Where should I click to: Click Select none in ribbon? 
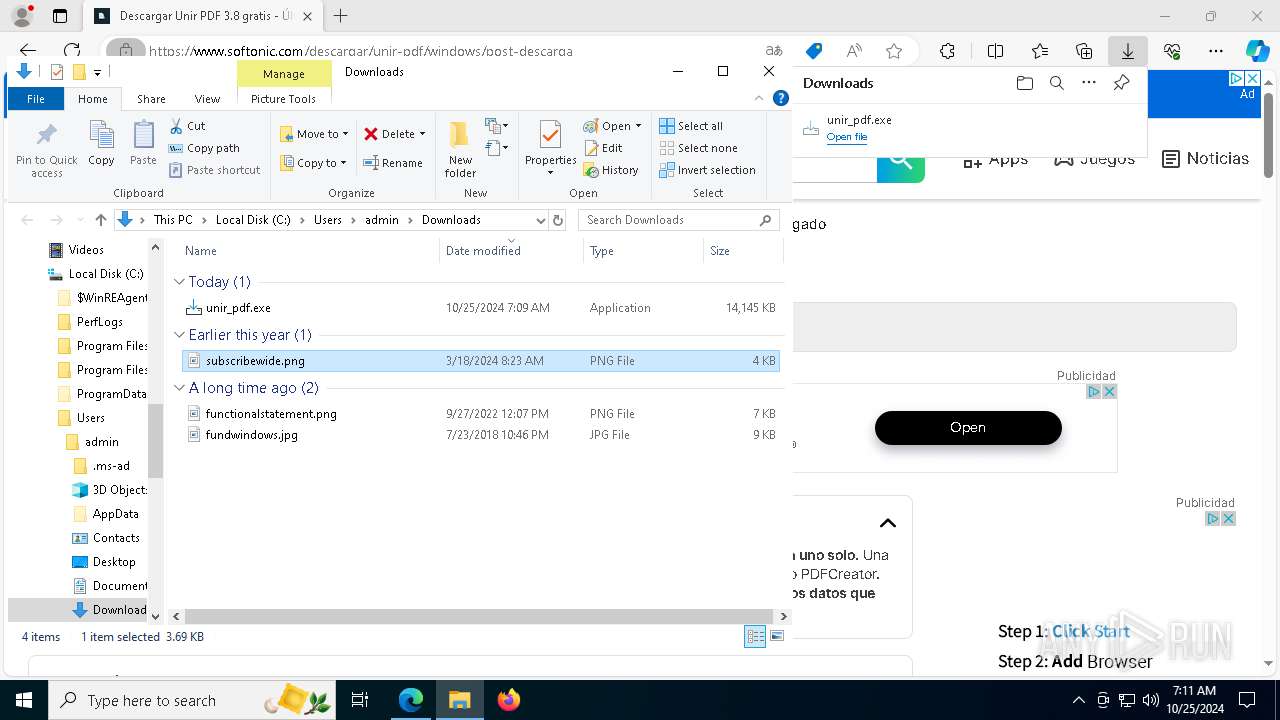click(698, 148)
